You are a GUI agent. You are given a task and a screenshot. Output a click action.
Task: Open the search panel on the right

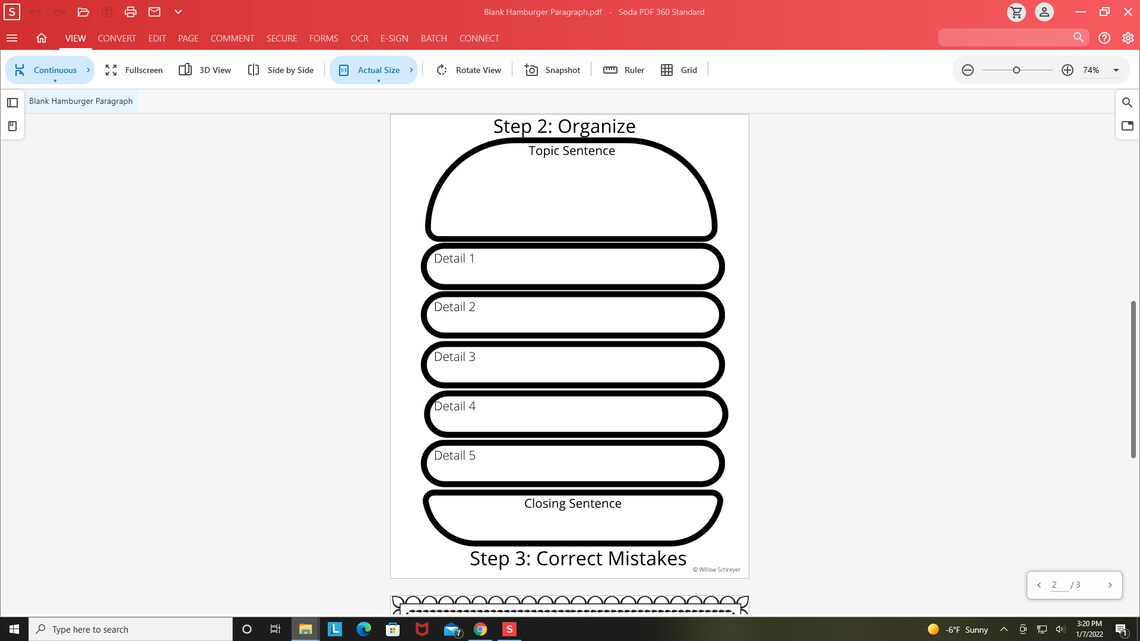[x=1127, y=102]
